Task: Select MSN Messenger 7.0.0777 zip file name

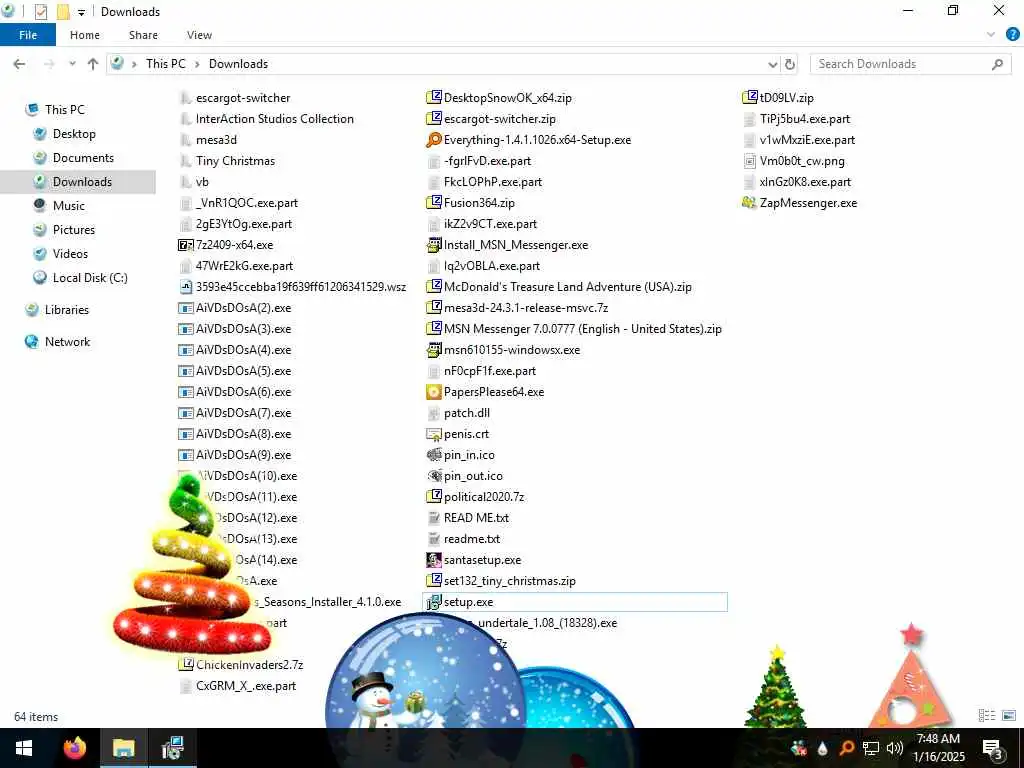Action: point(583,329)
